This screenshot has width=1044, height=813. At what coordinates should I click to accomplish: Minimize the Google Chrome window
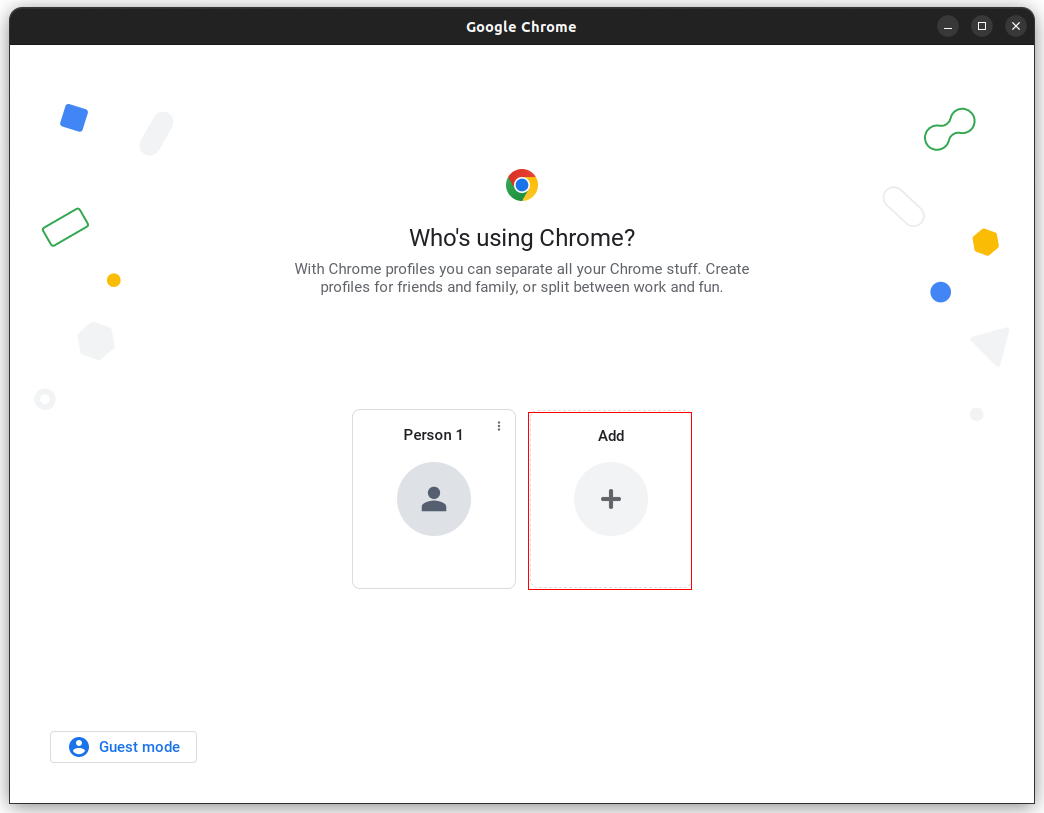(x=947, y=27)
